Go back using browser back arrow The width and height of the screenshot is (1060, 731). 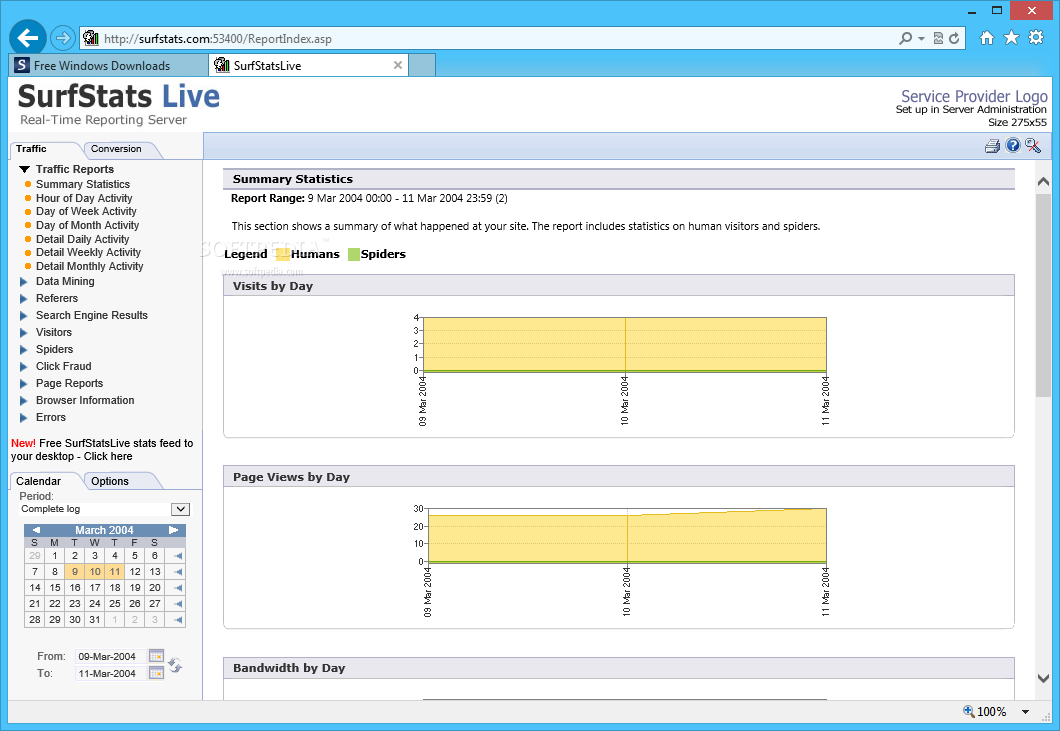pyautogui.click(x=28, y=38)
